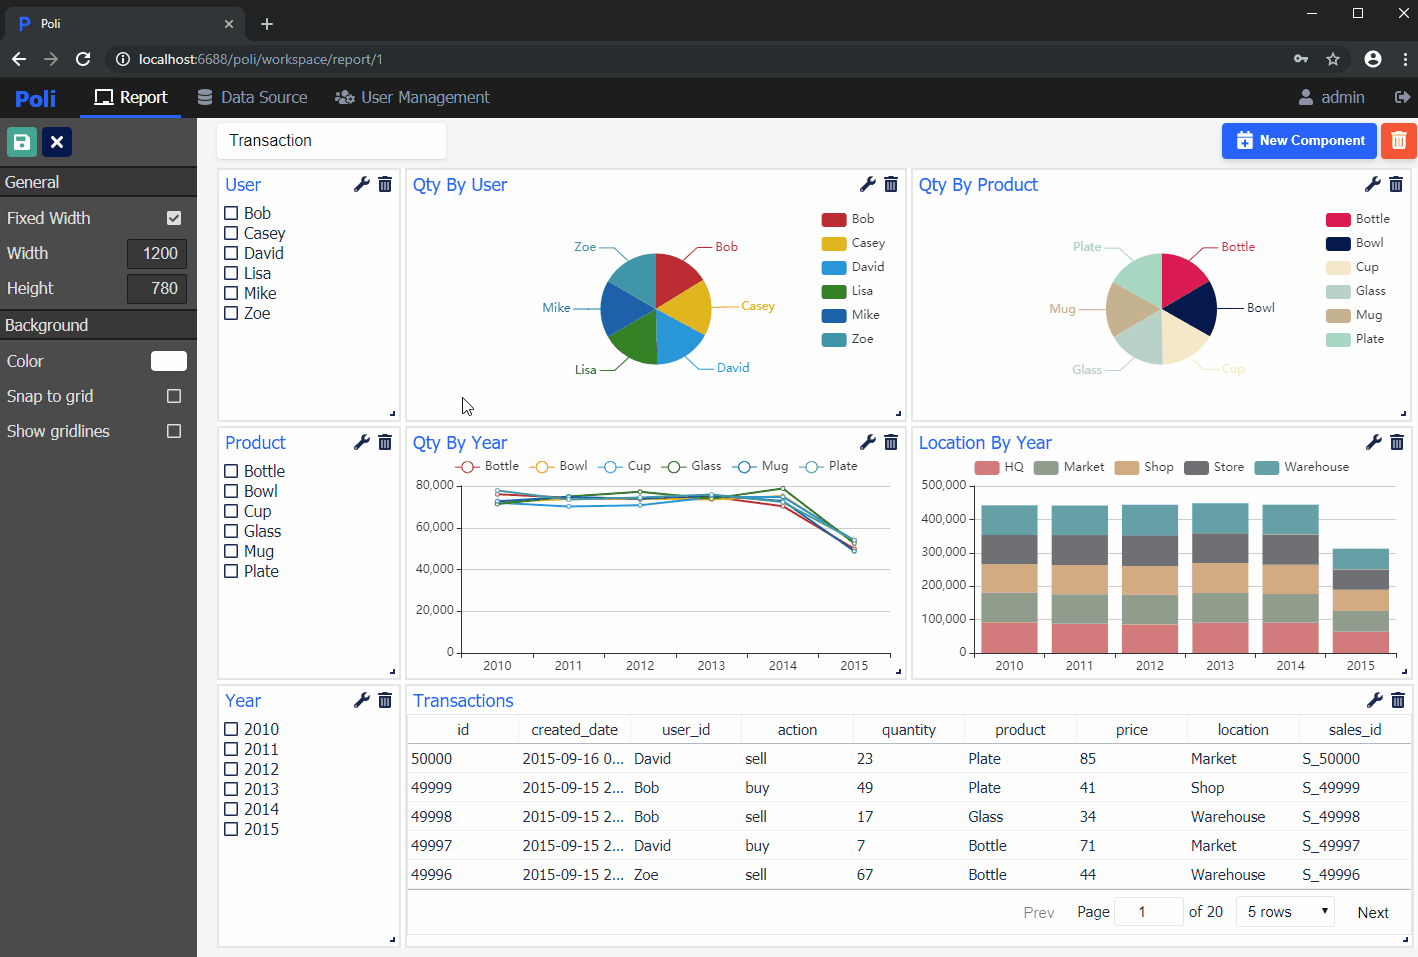
Task: Remove the Transactions table via trash icon
Action: click(x=1398, y=700)
